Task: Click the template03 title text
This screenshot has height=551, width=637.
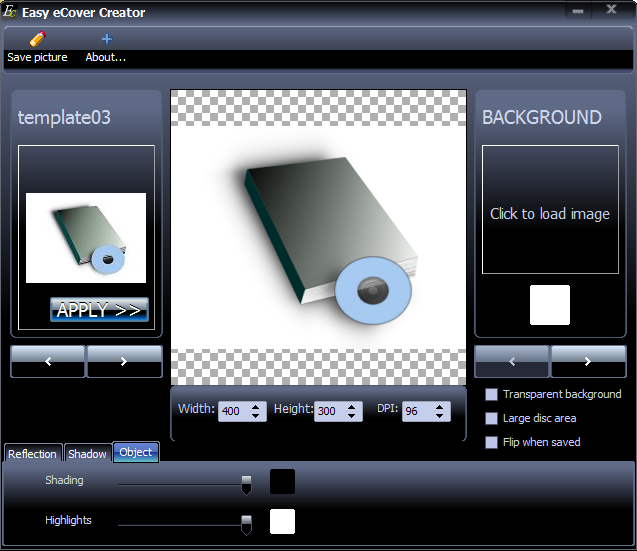Action: tap(64, 117)
